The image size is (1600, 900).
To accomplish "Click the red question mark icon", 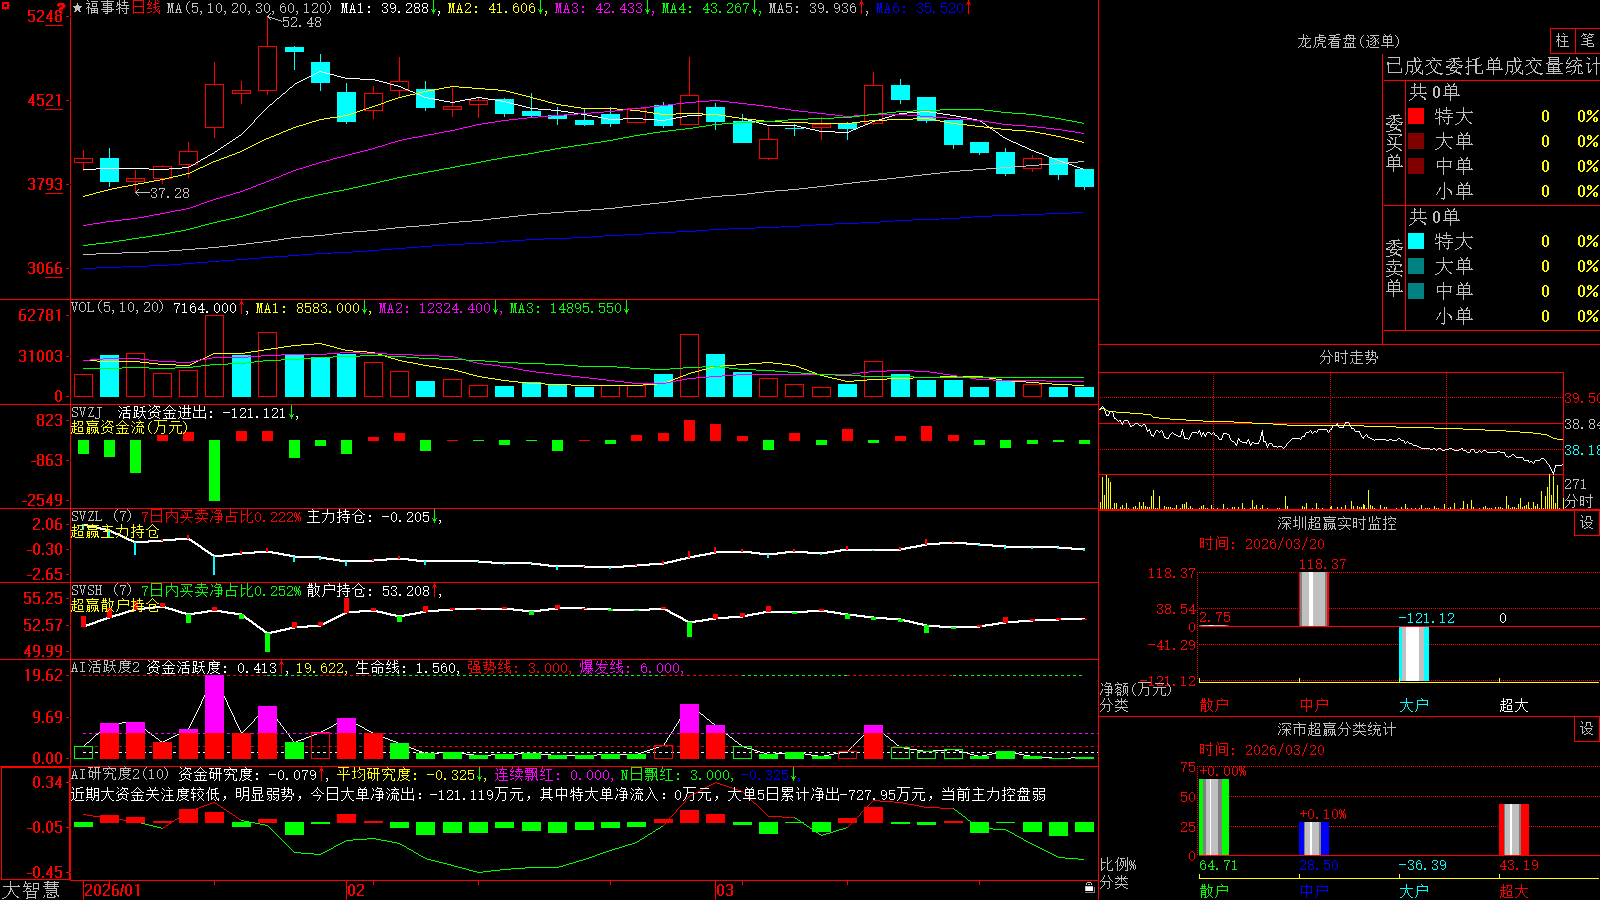I will tap(62, 7).
